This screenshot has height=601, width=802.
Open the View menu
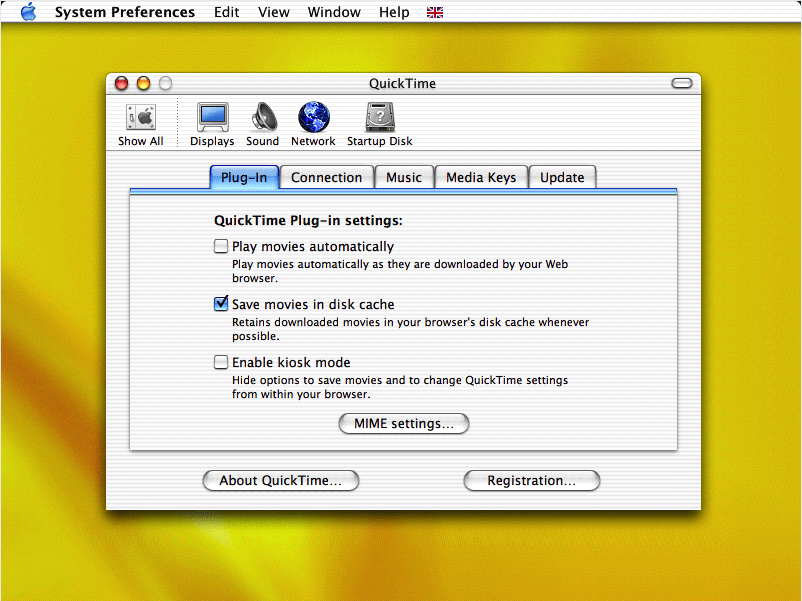pyautogui.click(x=274, y=12)
